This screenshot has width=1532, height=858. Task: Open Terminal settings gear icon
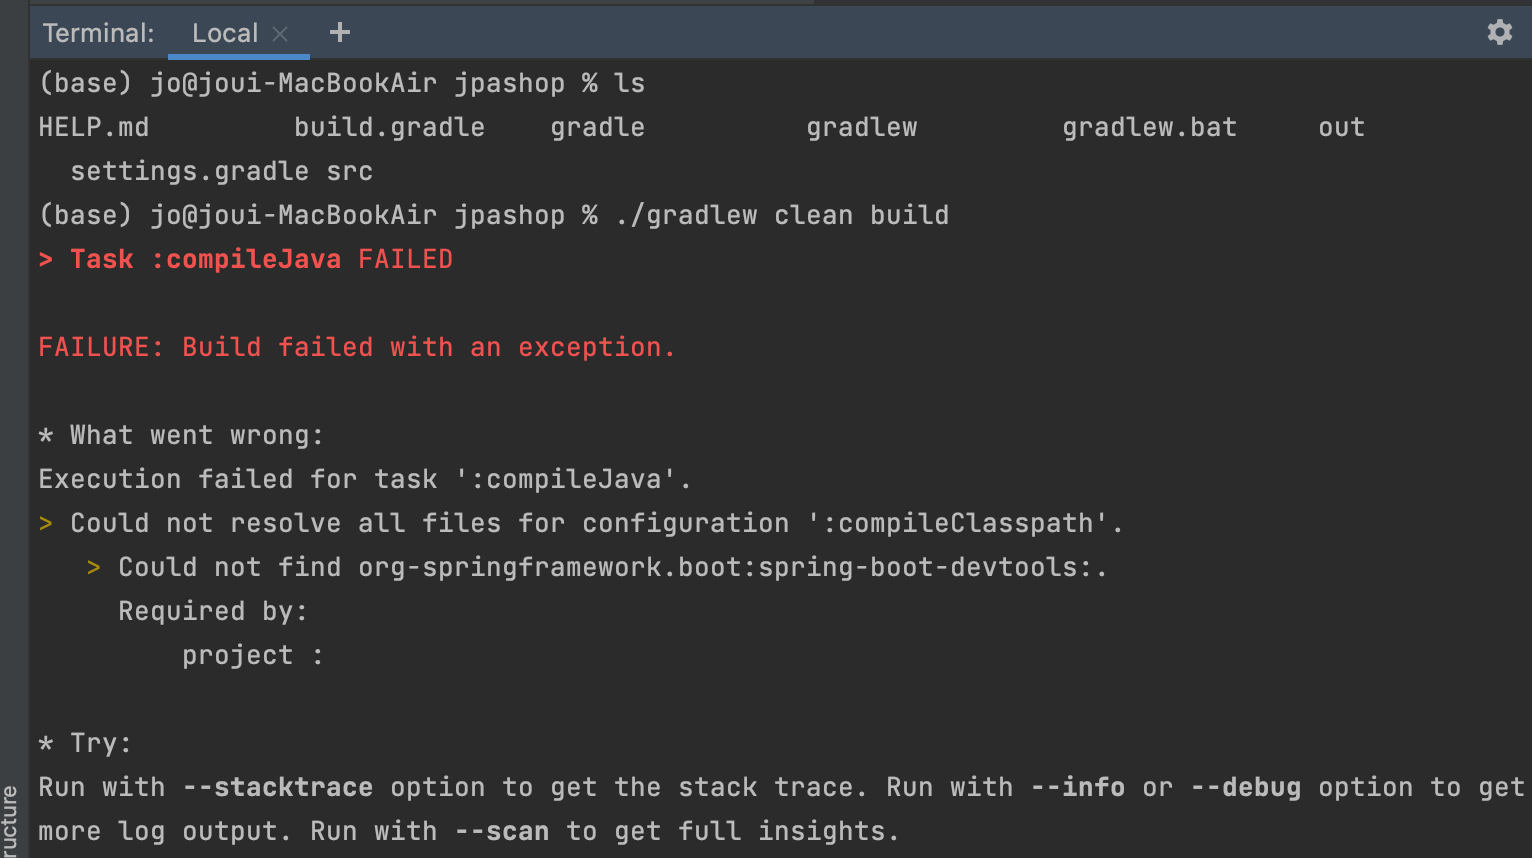[1499, 33]
